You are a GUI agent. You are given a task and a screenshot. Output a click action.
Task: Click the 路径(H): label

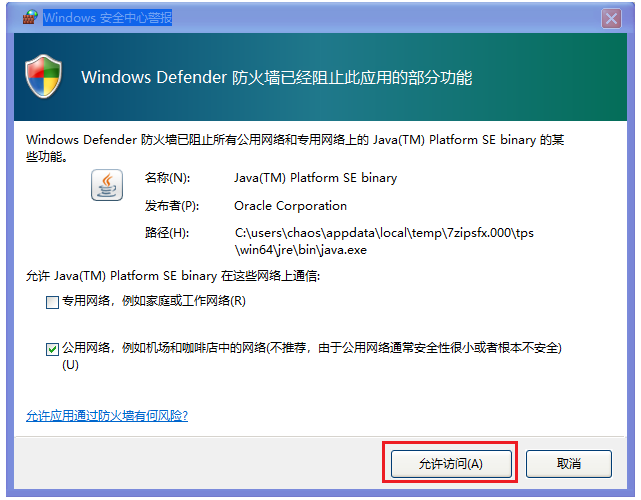coord(167,233)
